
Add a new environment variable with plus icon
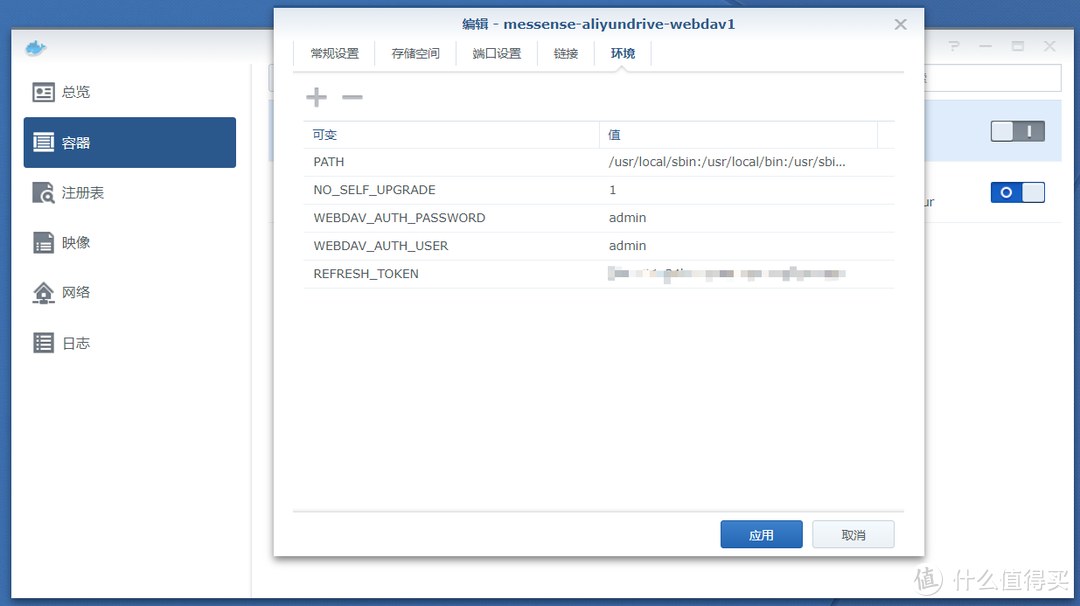coord(316,97)
